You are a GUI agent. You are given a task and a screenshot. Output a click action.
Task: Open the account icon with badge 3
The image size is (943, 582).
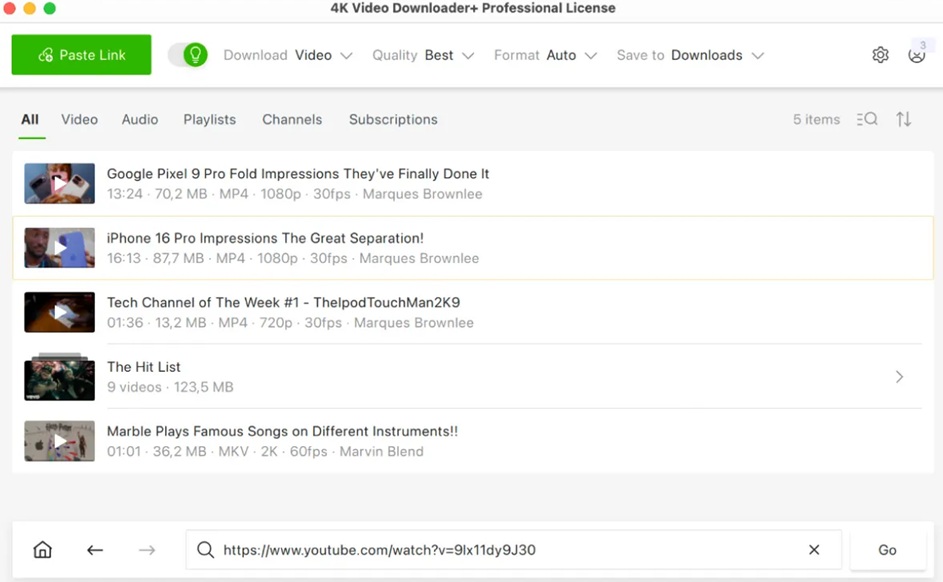click(x=917, y=54)
